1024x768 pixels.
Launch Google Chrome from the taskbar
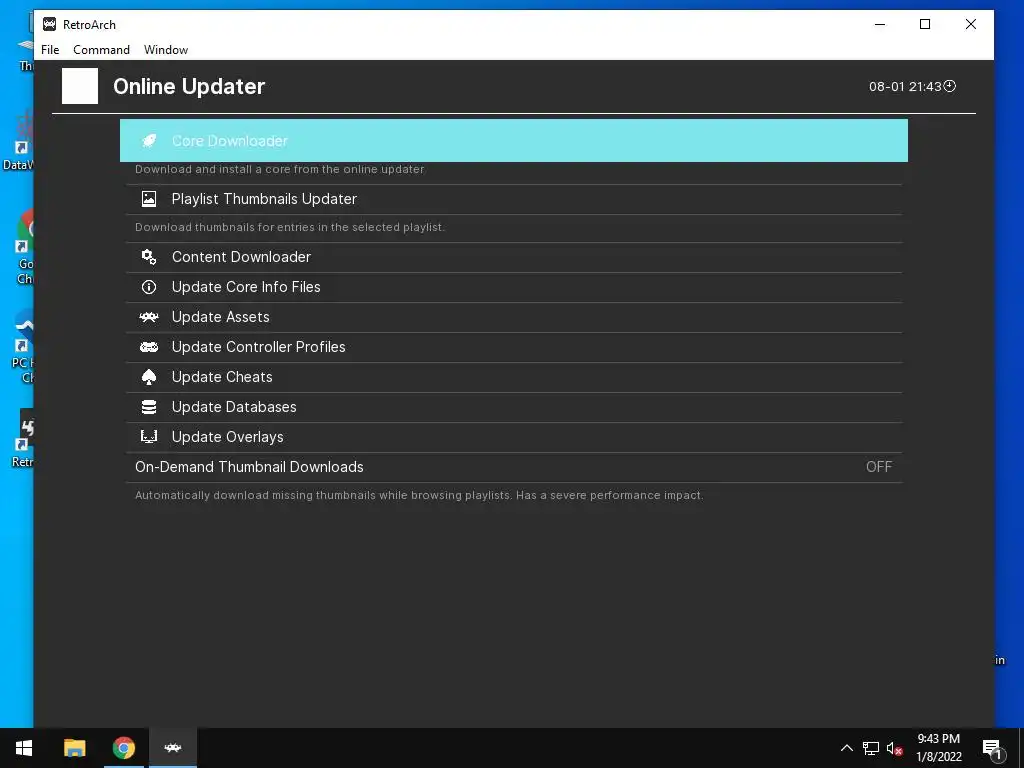tap(123, 748)
